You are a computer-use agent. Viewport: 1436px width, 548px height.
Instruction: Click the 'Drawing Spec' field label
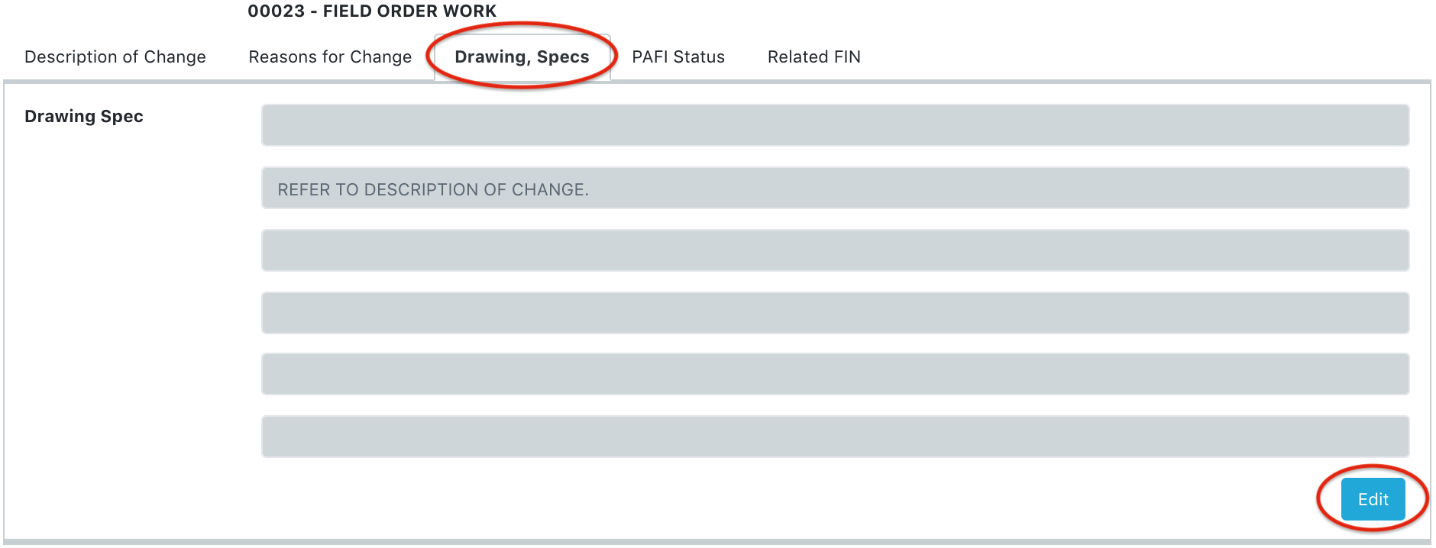tap(84, 117)
